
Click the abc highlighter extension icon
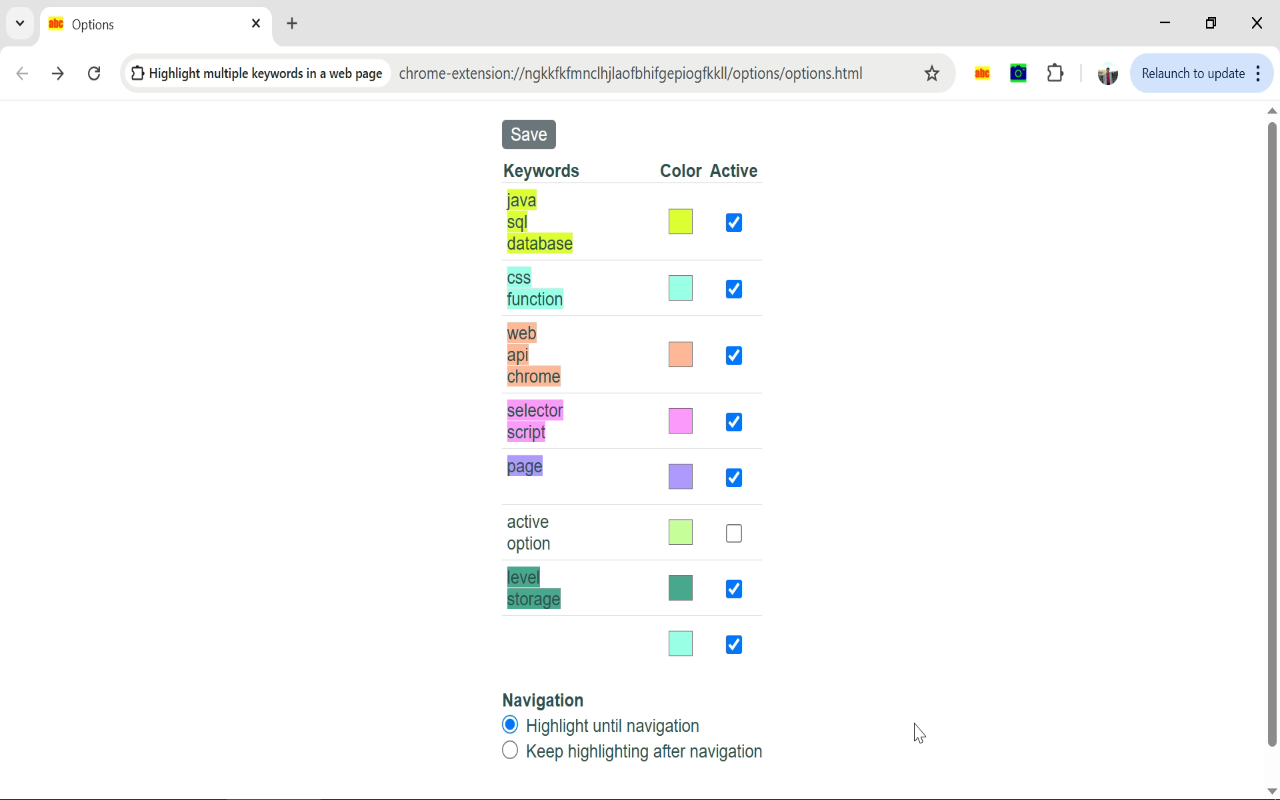click(981, 73)
